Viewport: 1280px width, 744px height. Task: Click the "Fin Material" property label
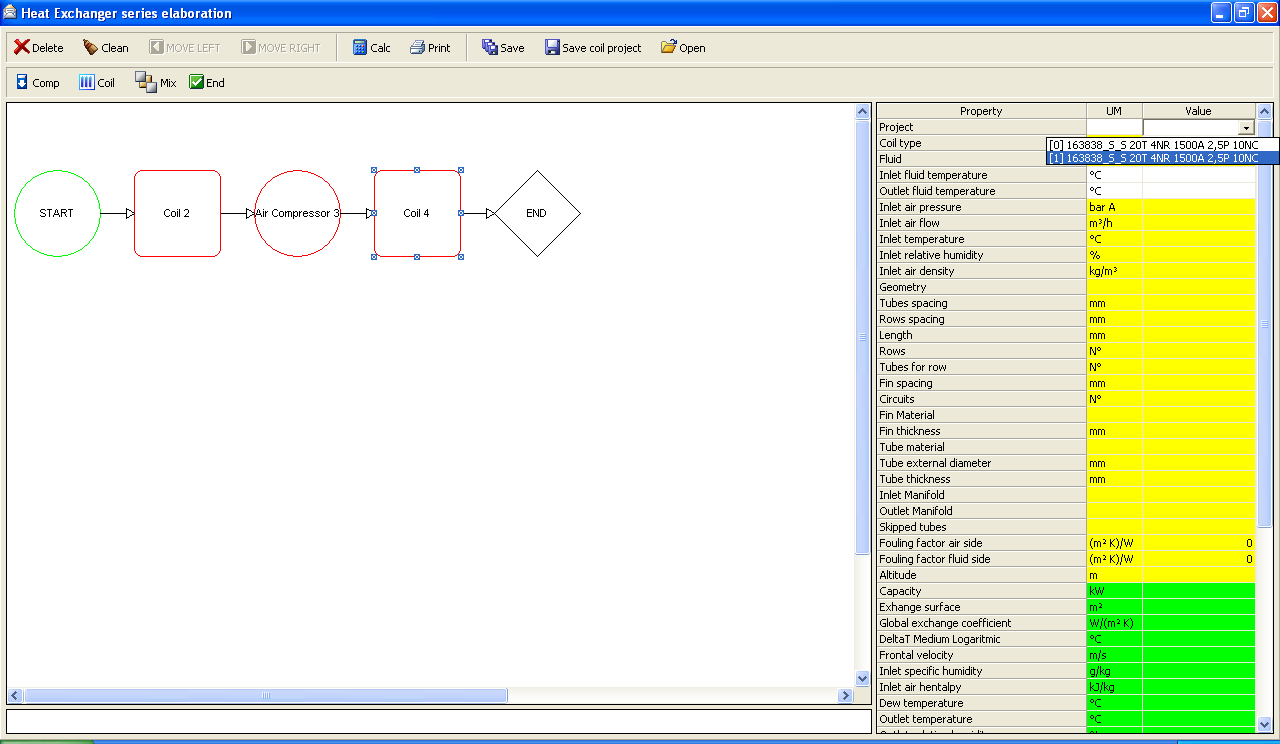coord(907,415)
